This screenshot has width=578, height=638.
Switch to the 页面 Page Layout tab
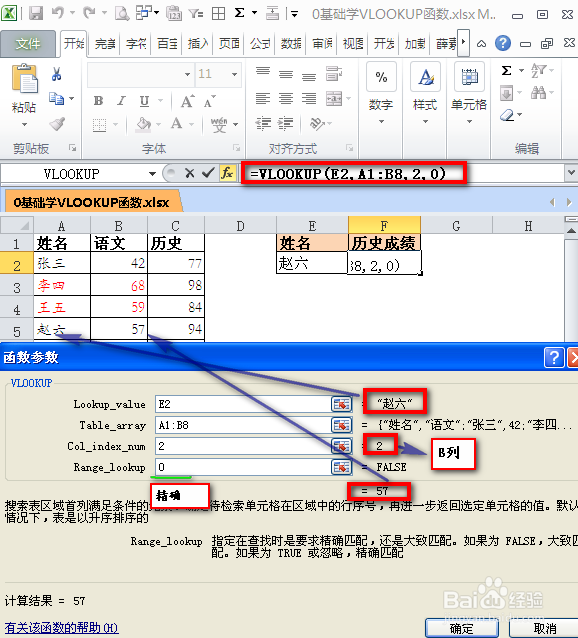coord(229,44)
